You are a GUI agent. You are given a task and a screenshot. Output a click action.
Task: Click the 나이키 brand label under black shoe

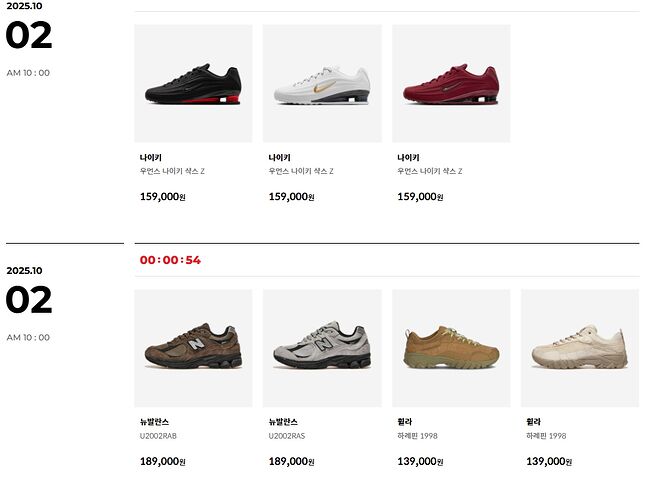tap(150, 158)
